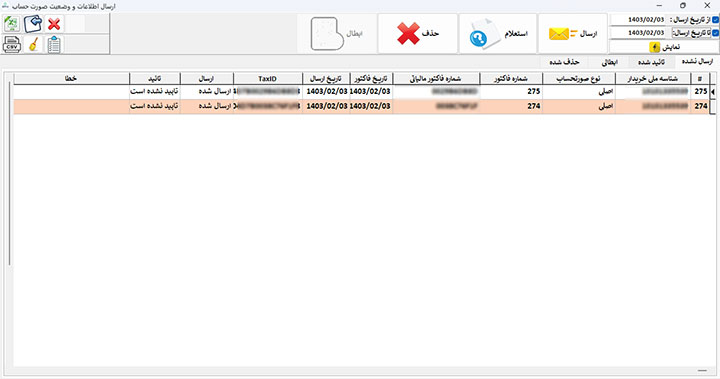Export the list to Excel
Viewport: 720px width, 379px height.
pyautogui.click(x=11, y=24)
